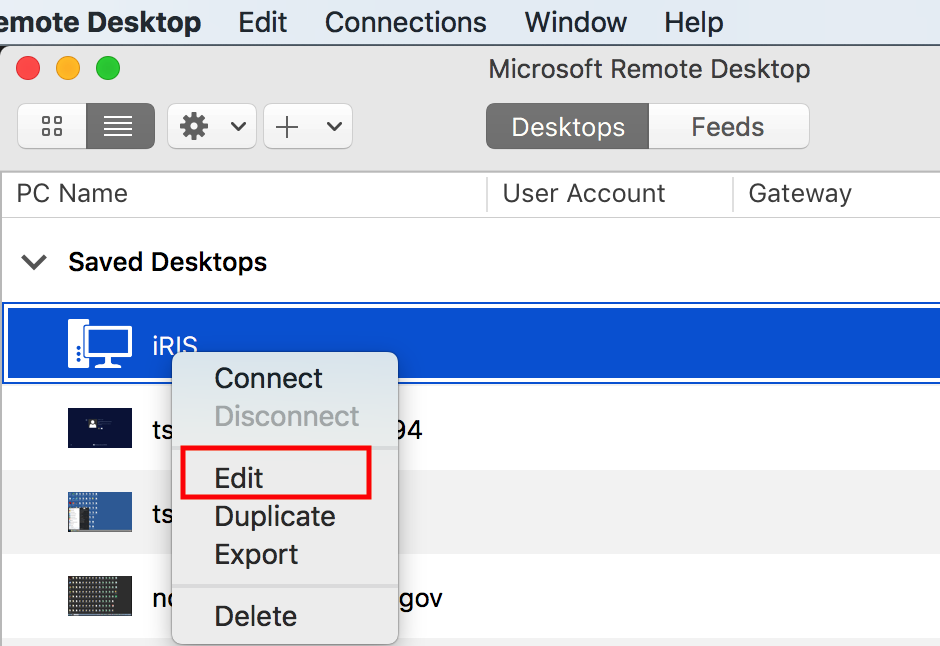Open the gear settings button
This screenshot has width=940, height=646.
tap(194, 126)
